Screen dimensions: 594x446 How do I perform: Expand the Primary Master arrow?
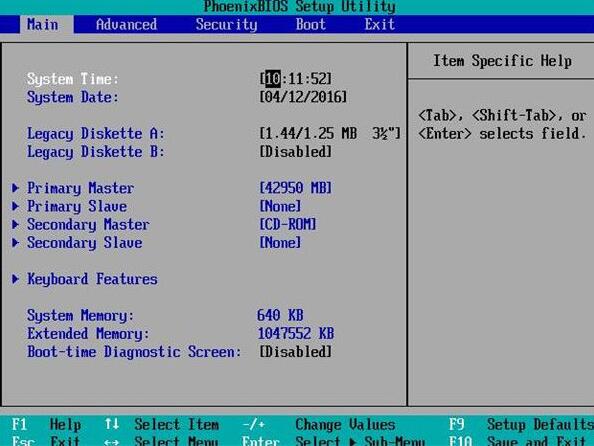[16, 188]
